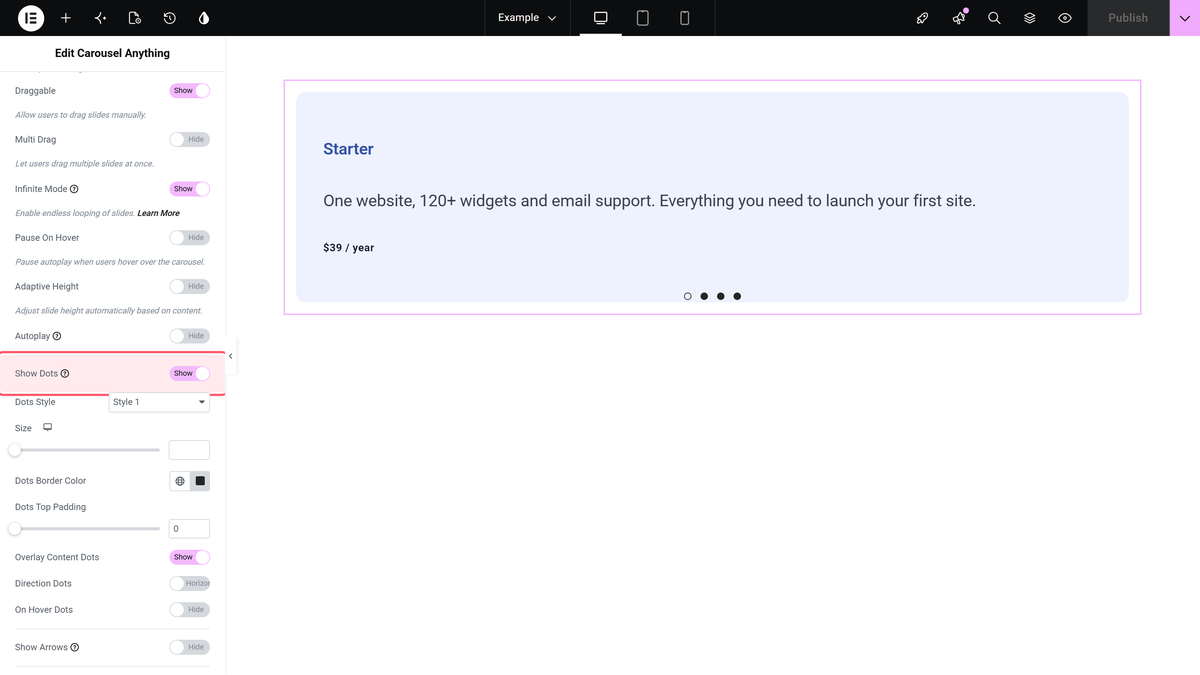Enable the Adaptive Height switch
Viewport: 1200px width, 675px height.
point(190,287)
